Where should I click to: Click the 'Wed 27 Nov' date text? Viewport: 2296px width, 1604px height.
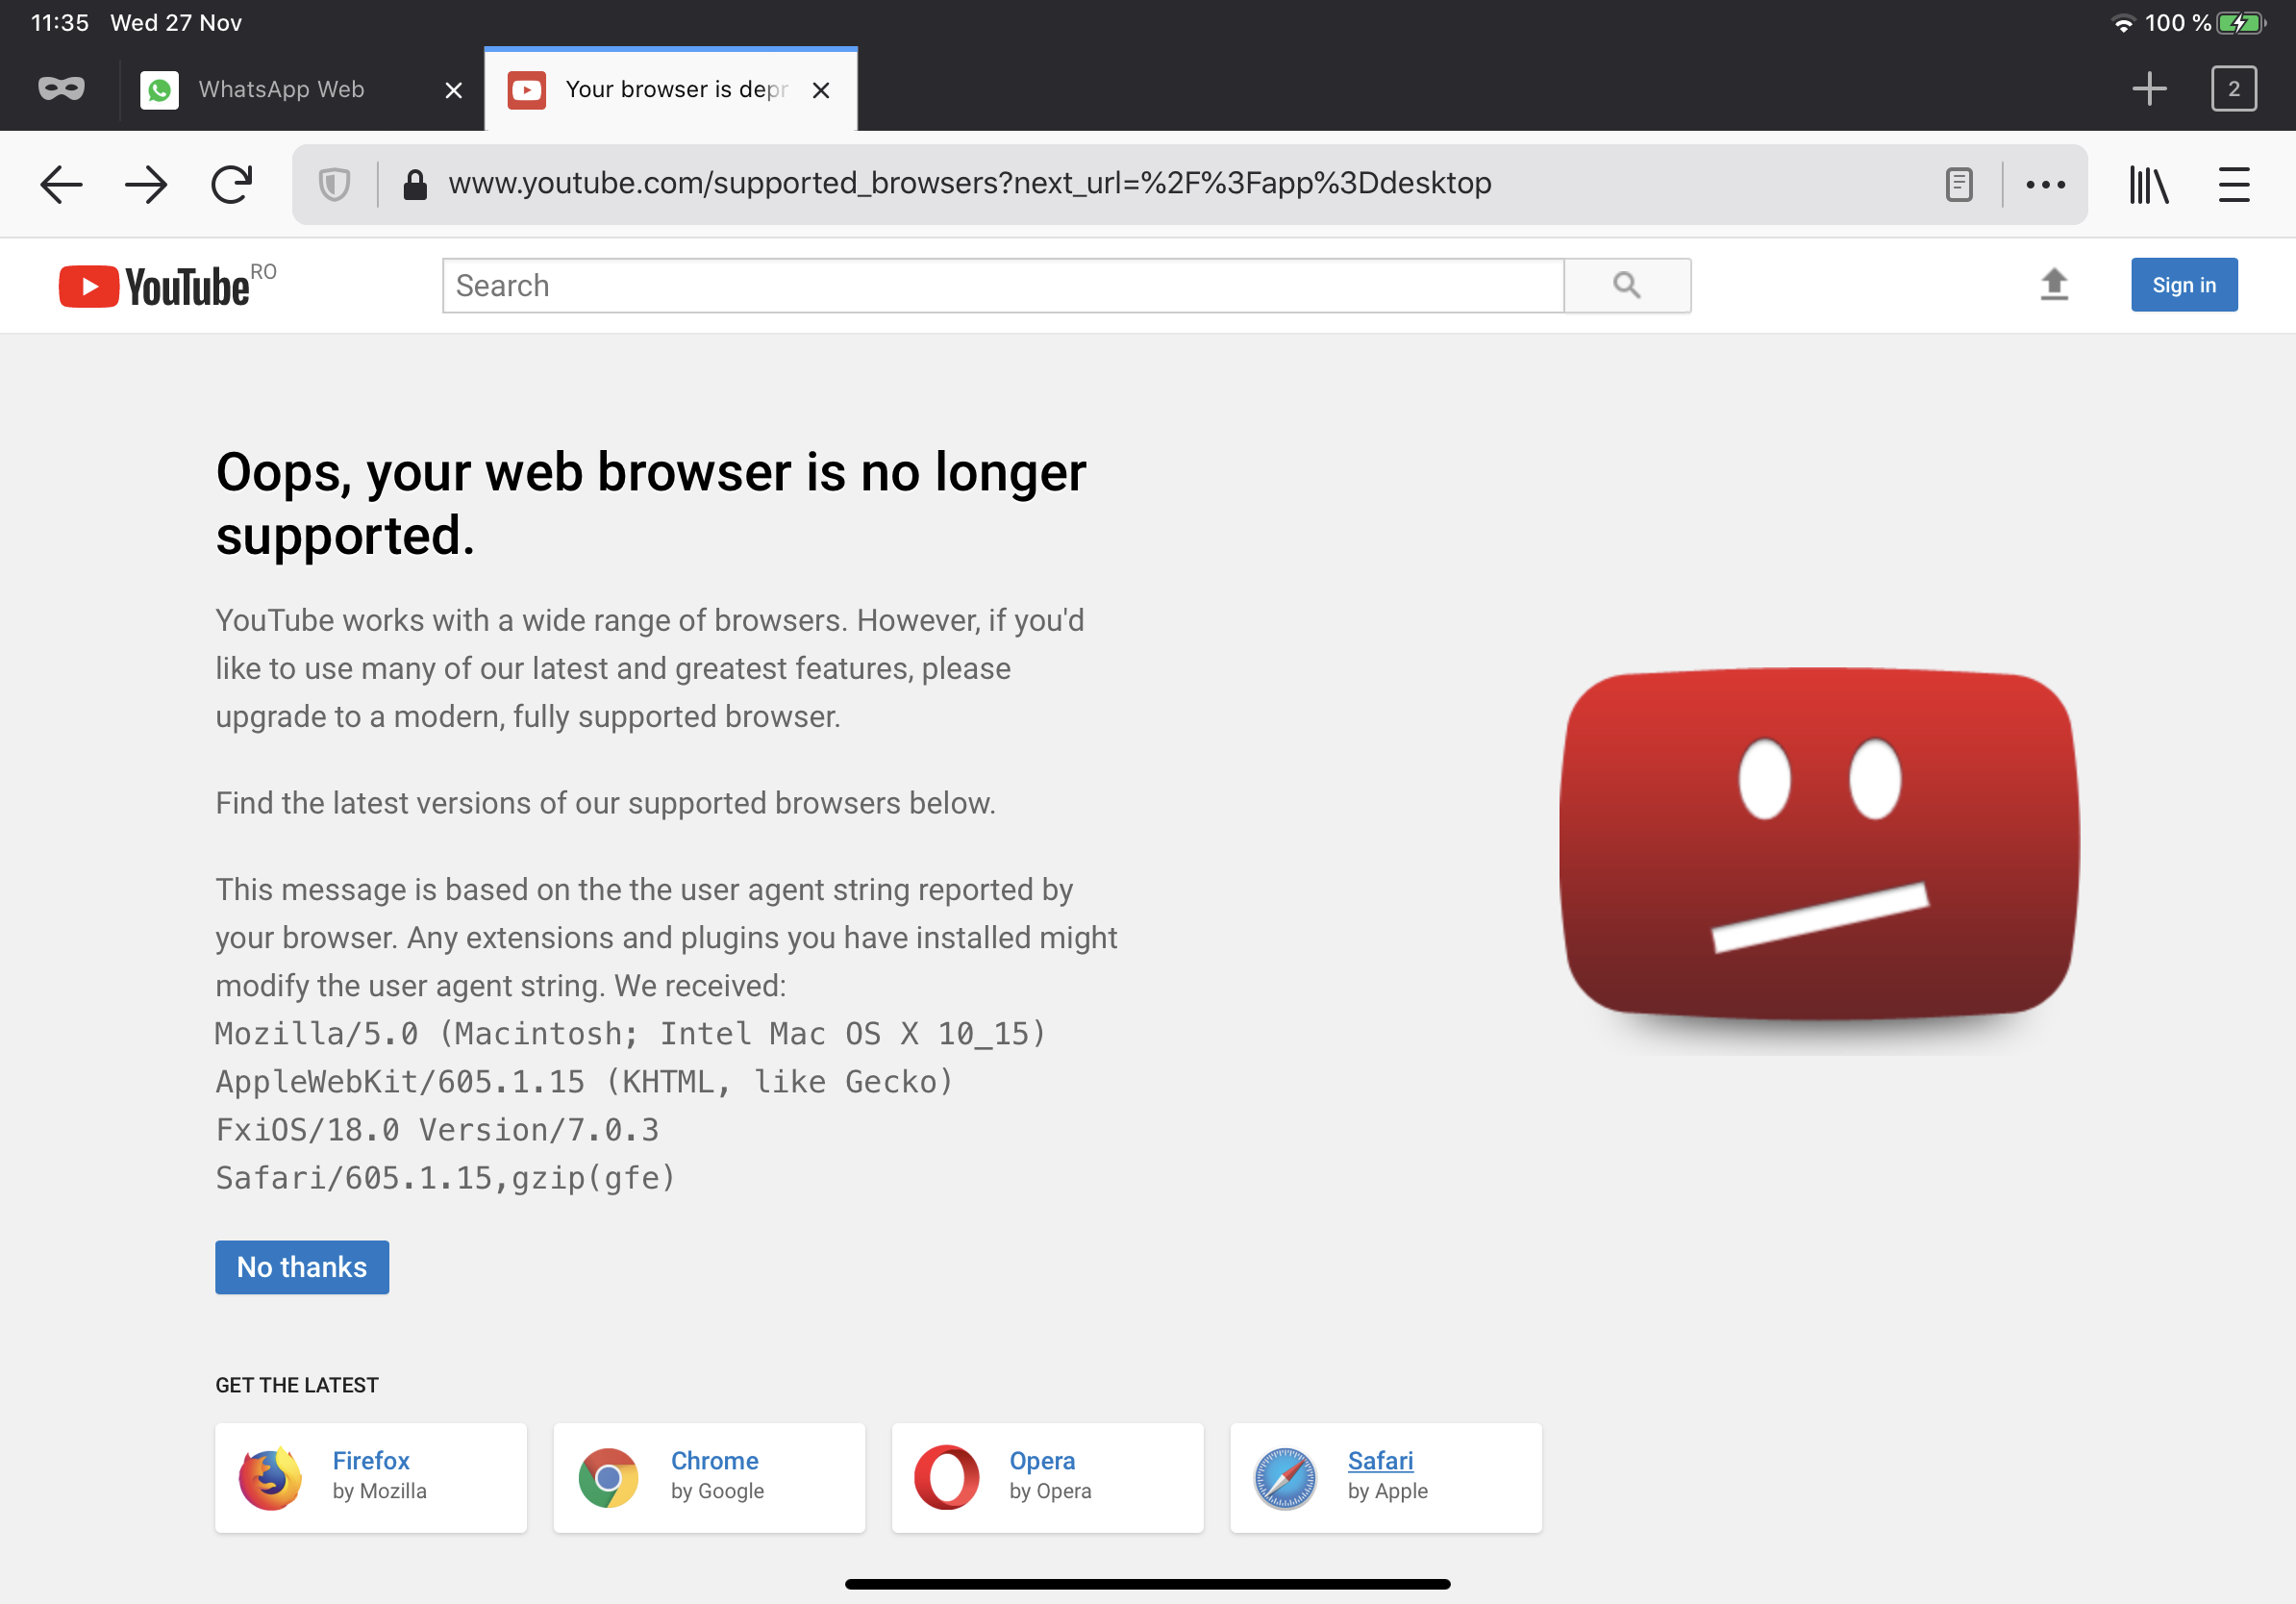click(x=176, y=22)
